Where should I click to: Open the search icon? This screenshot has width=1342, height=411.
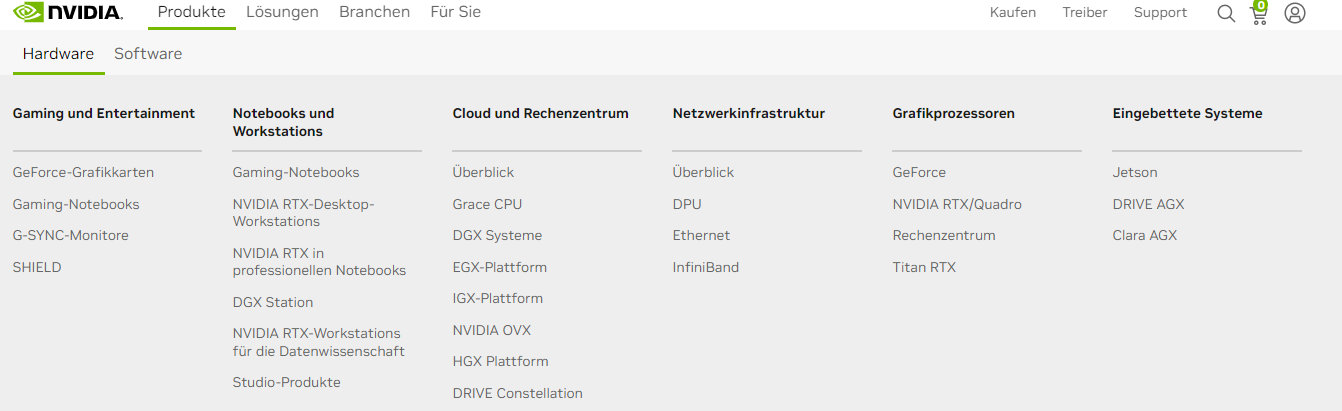coord(1226,13)
